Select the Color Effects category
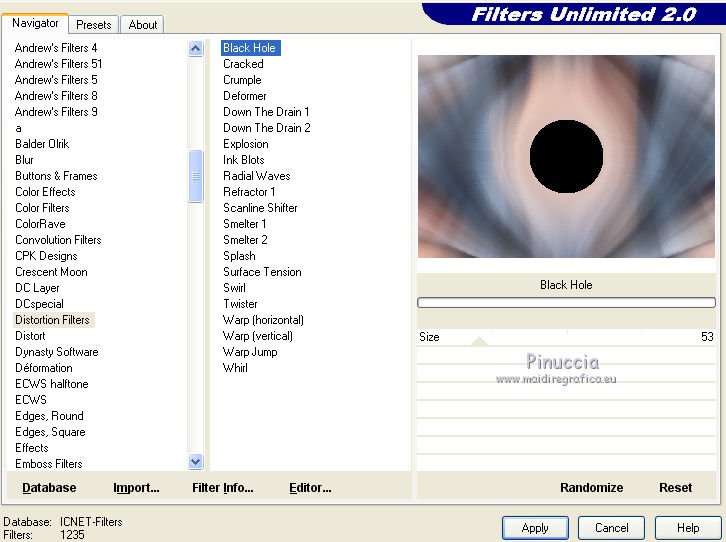Screen dimensions: 726x542 [45, 192]
